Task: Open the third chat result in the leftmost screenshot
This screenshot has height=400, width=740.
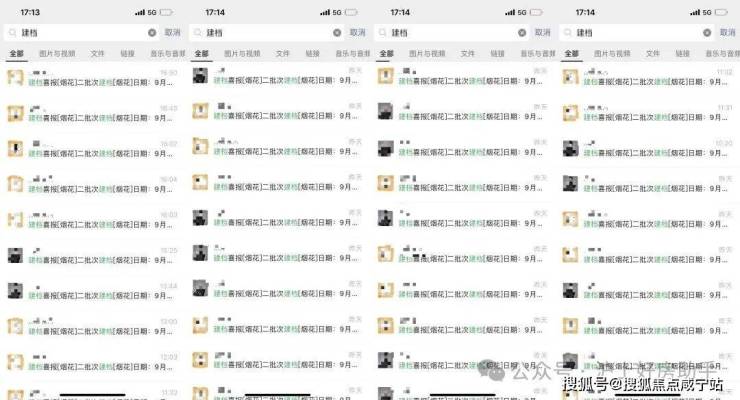Action: (92, 149)
